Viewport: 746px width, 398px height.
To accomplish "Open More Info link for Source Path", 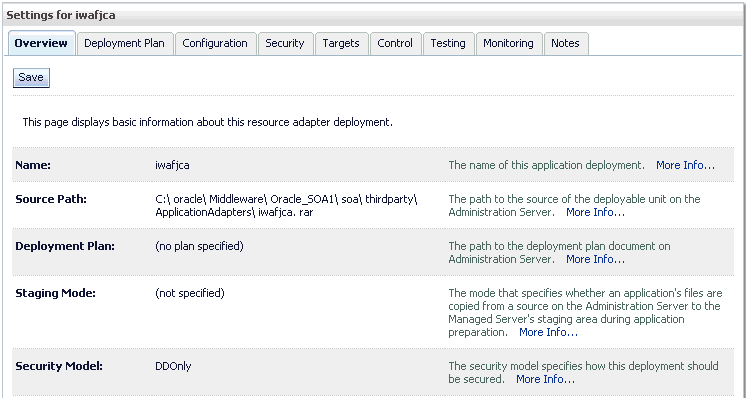I will pyautogui.click(x=595, y=212).
